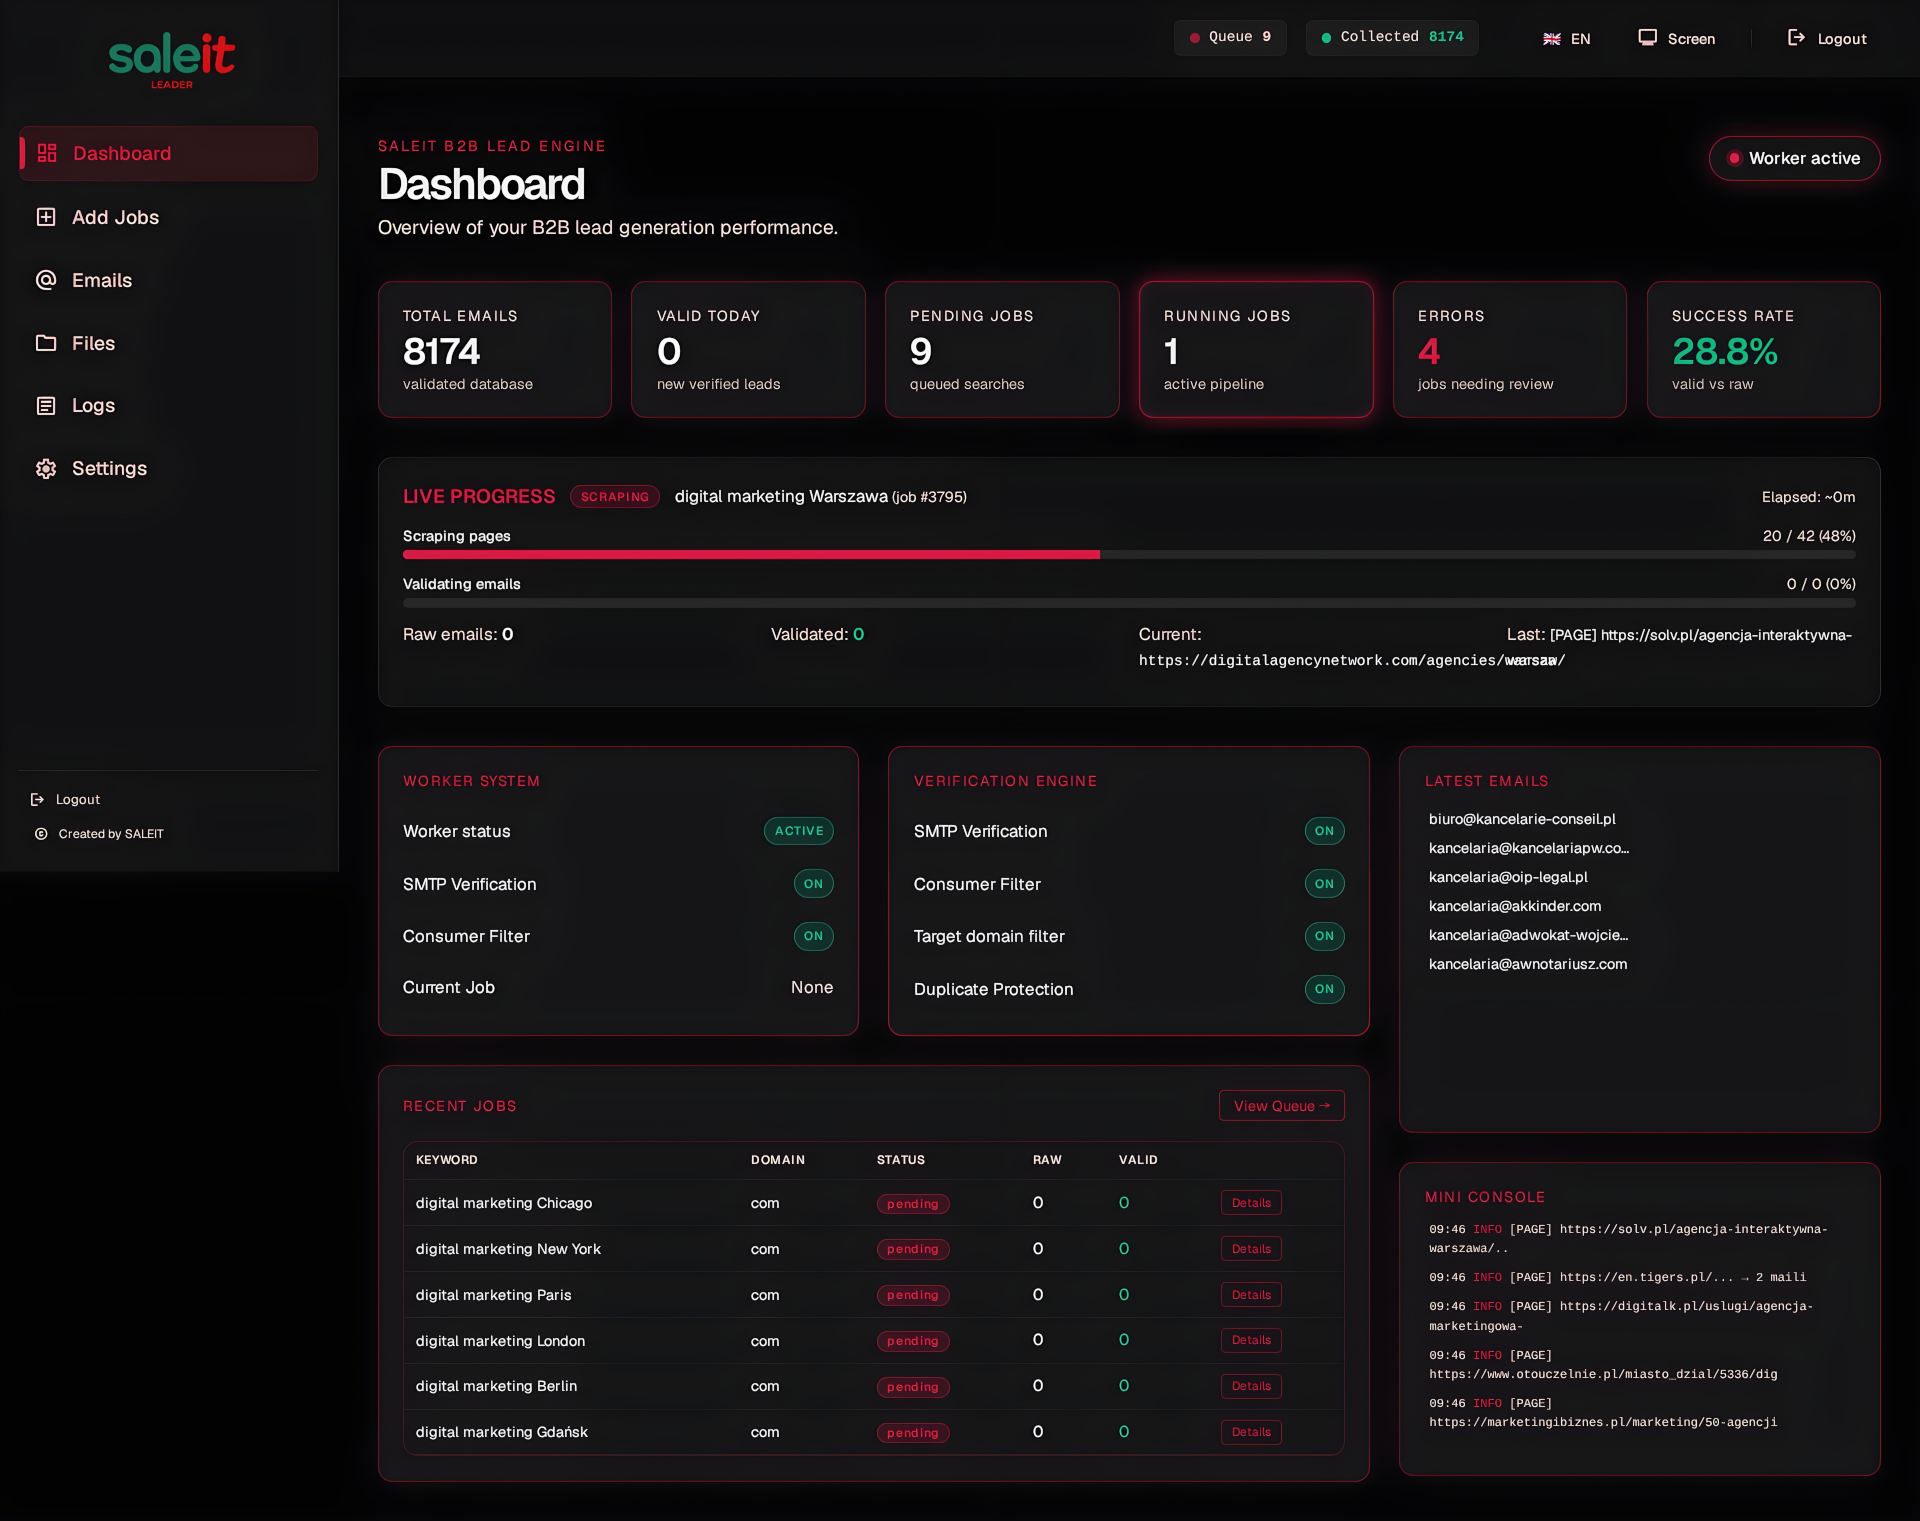The width and height of the screenshot is (1920, 1521).
Task: Click the en.tigers.pl console log line
Action: 1617,1277
